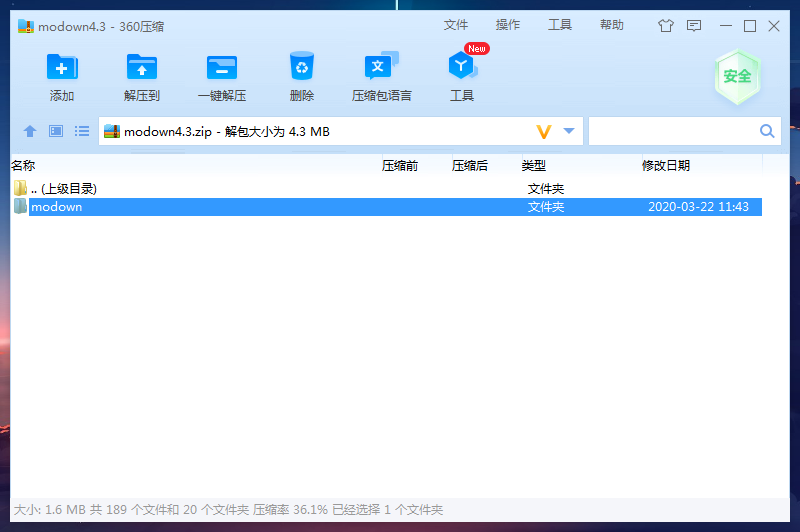Open the 工具 toolbar icon with New badge
Image resolution: width=800 pixels, height=532 pixels.
pos(462,66)
